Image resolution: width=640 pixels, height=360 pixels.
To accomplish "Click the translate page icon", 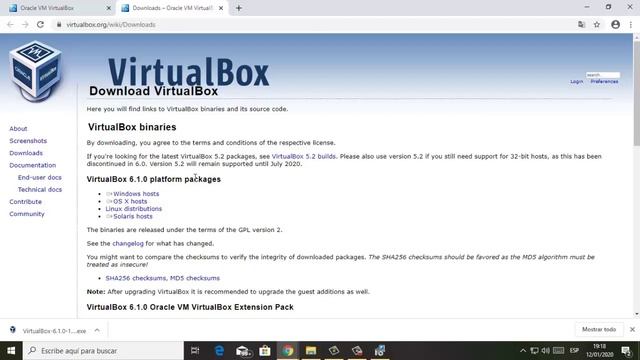I will click(x=582, y=24).
